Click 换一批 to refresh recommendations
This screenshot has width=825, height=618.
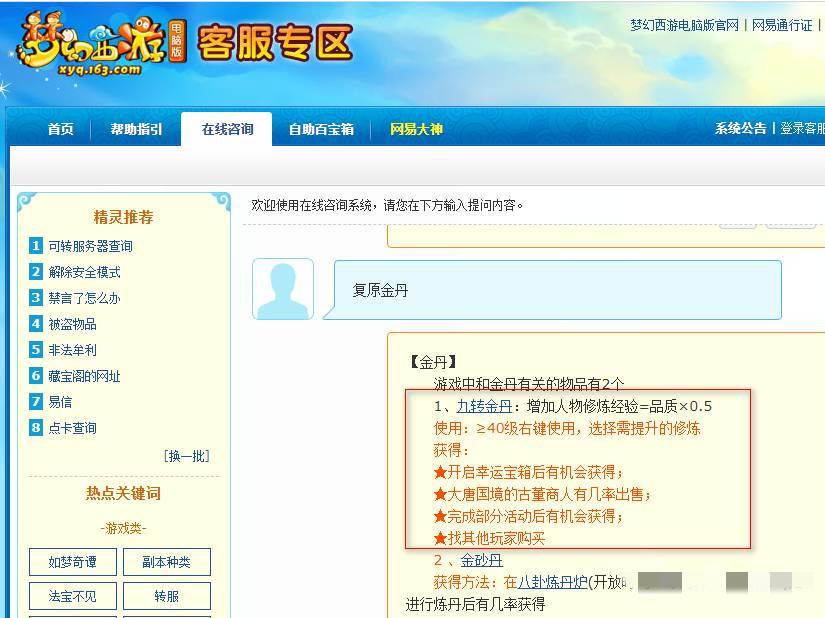pyautogui.click(x=183, y=455)
